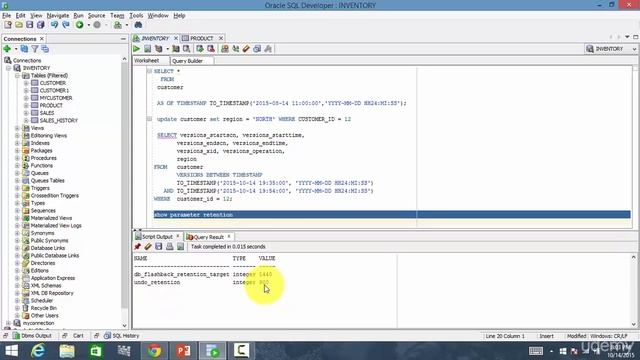This screenshot has width=640, height=360.
Task: Expand the Sequences node
Action: coord(18,211)
